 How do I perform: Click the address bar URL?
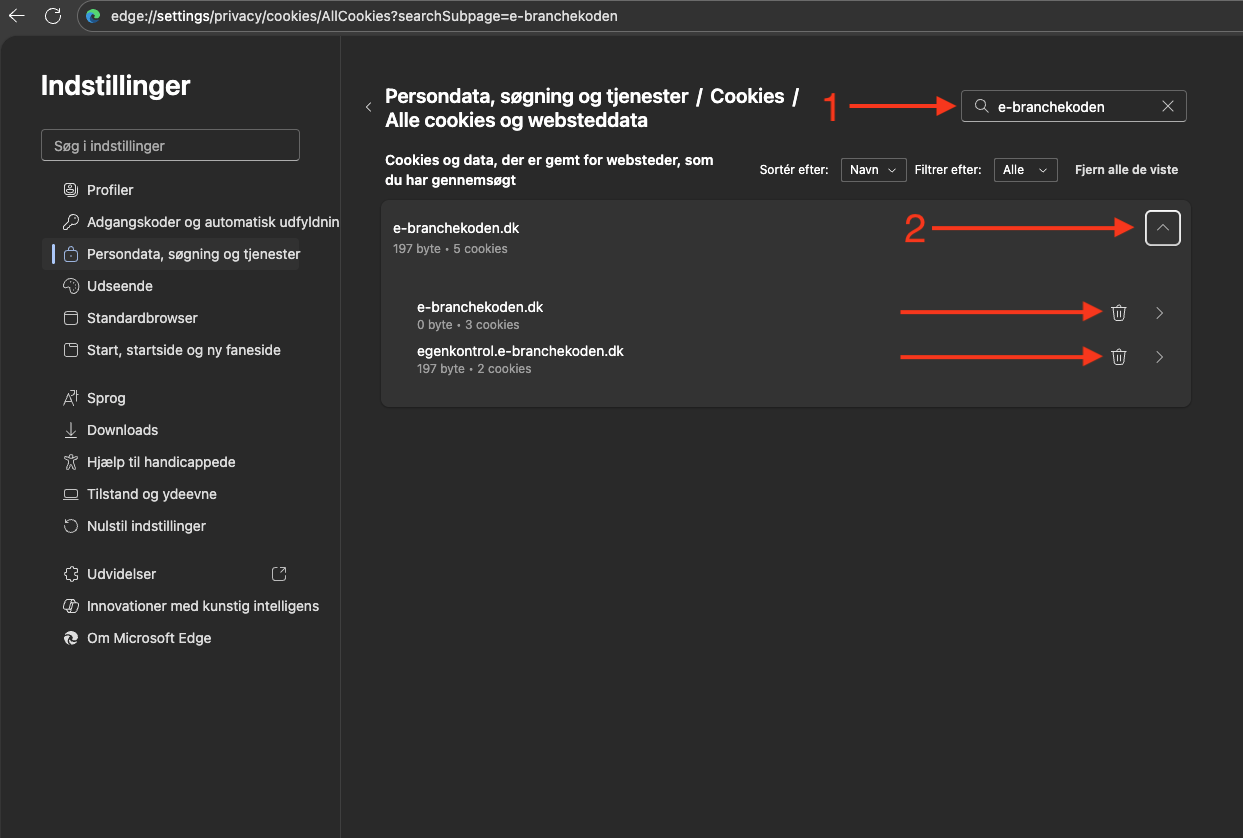pos(364,16)
